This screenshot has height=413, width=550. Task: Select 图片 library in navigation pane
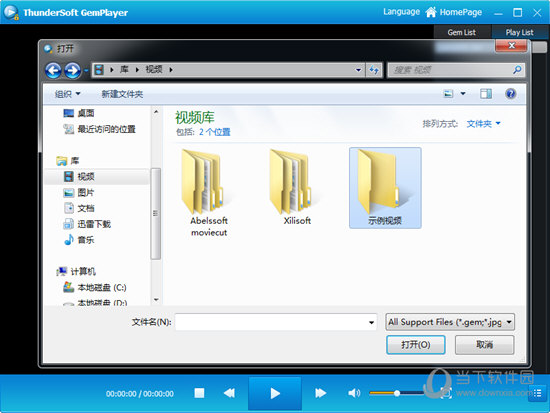(x=79, y=193)
